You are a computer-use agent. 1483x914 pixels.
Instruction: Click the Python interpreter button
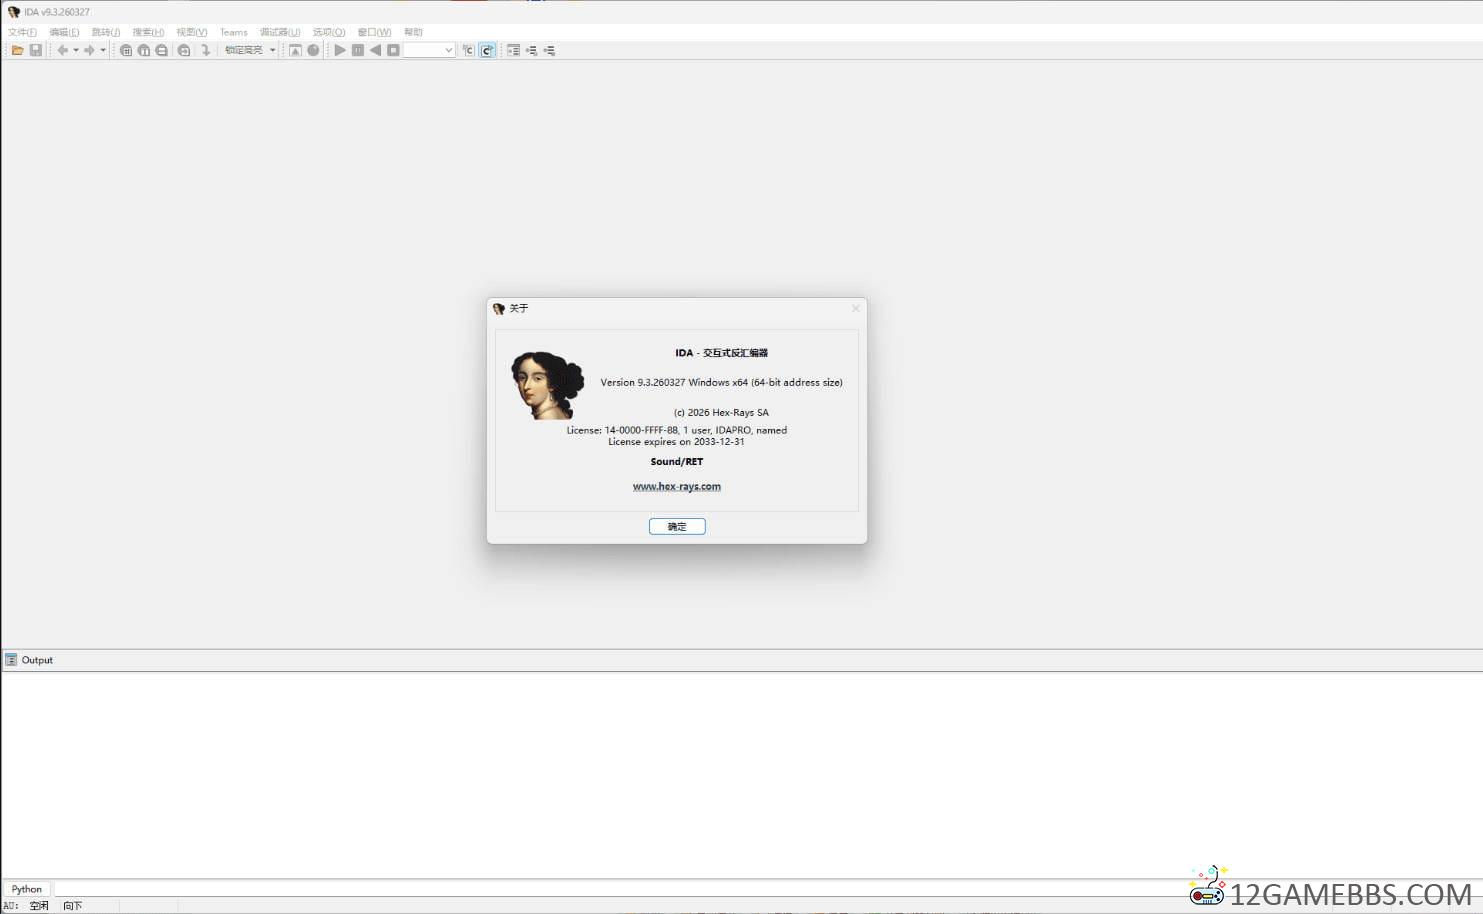(27, 889)
